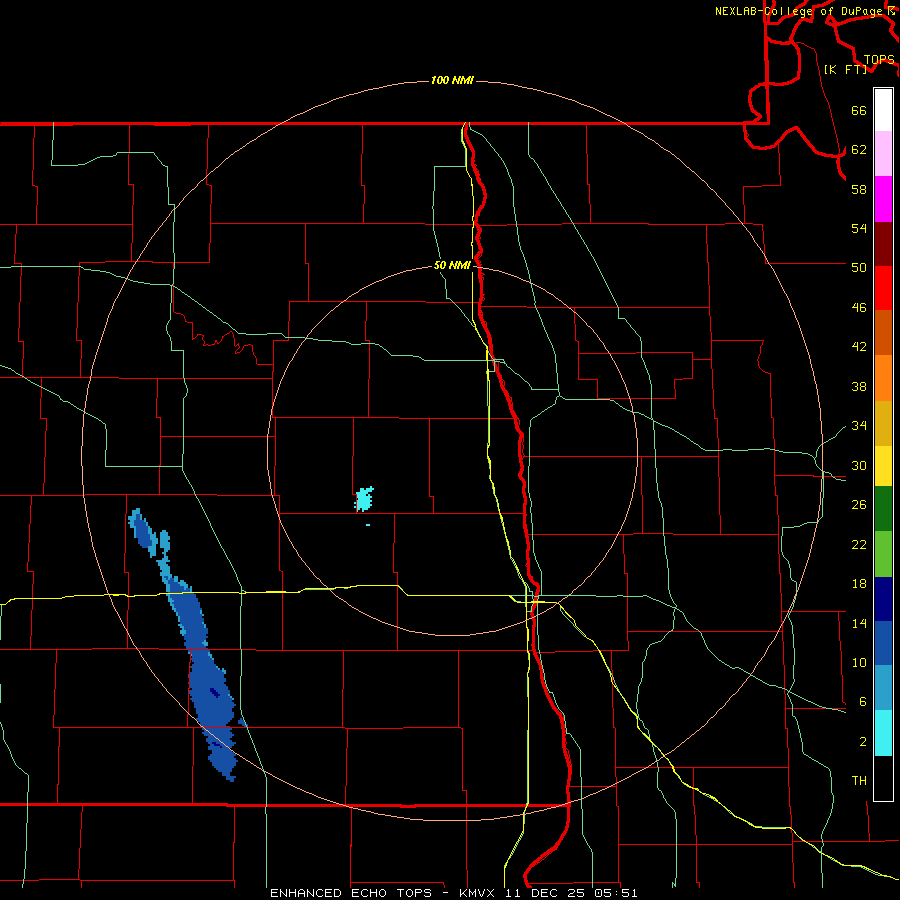Click the '100 NMI' range ring label
Image resolution: width=900 pixels, height=900 pixels.
click(x=452, y=80)
